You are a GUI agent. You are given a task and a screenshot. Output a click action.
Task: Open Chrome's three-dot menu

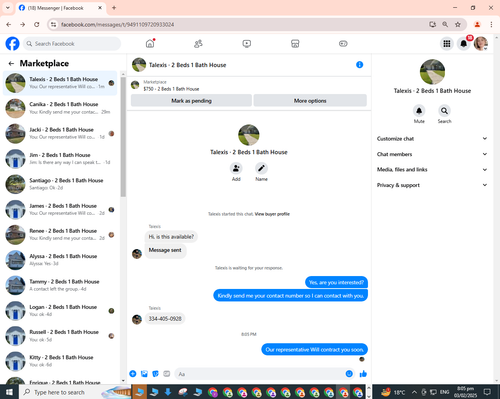491,24
